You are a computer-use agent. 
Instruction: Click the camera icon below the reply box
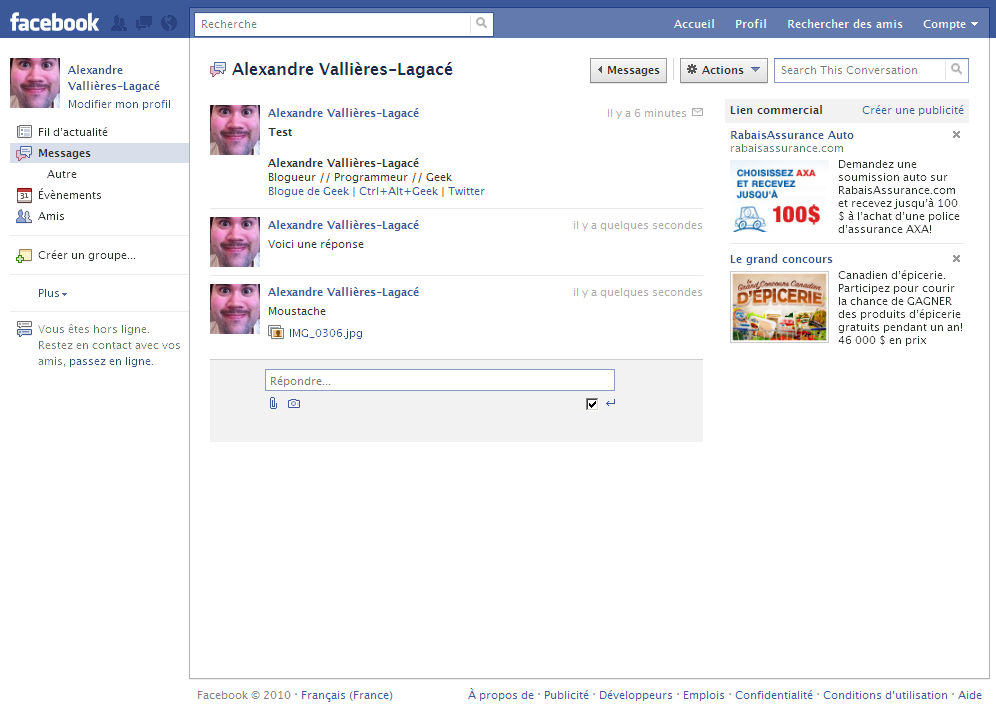(293, 404)
